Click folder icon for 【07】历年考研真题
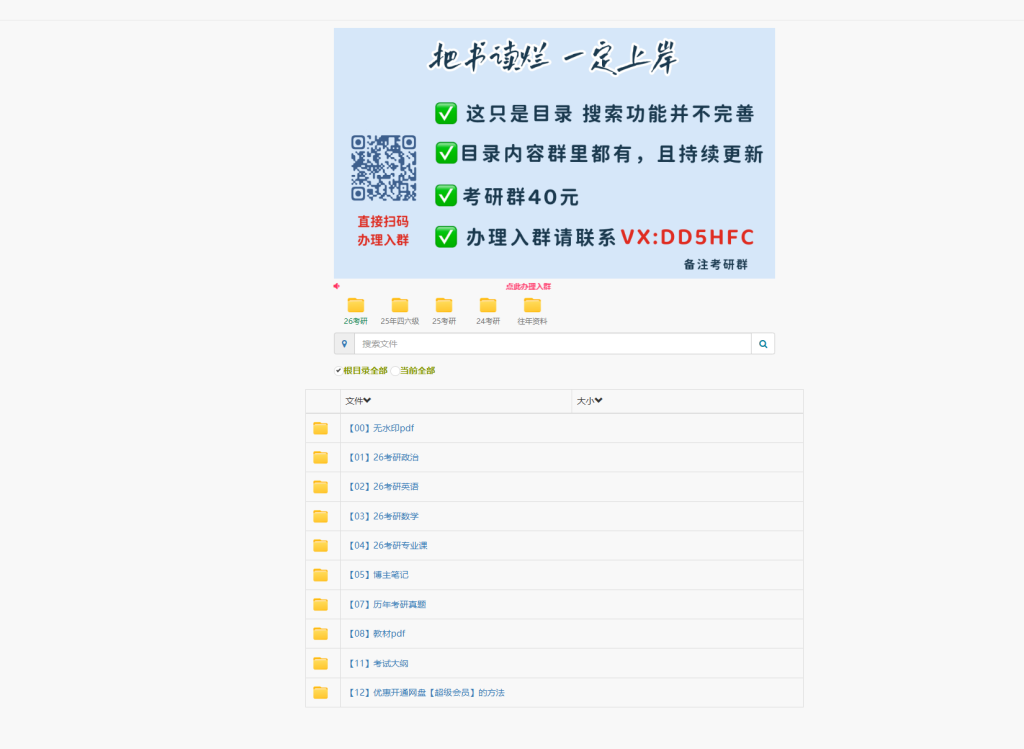 pyautogui.click(x=321, y=605)
